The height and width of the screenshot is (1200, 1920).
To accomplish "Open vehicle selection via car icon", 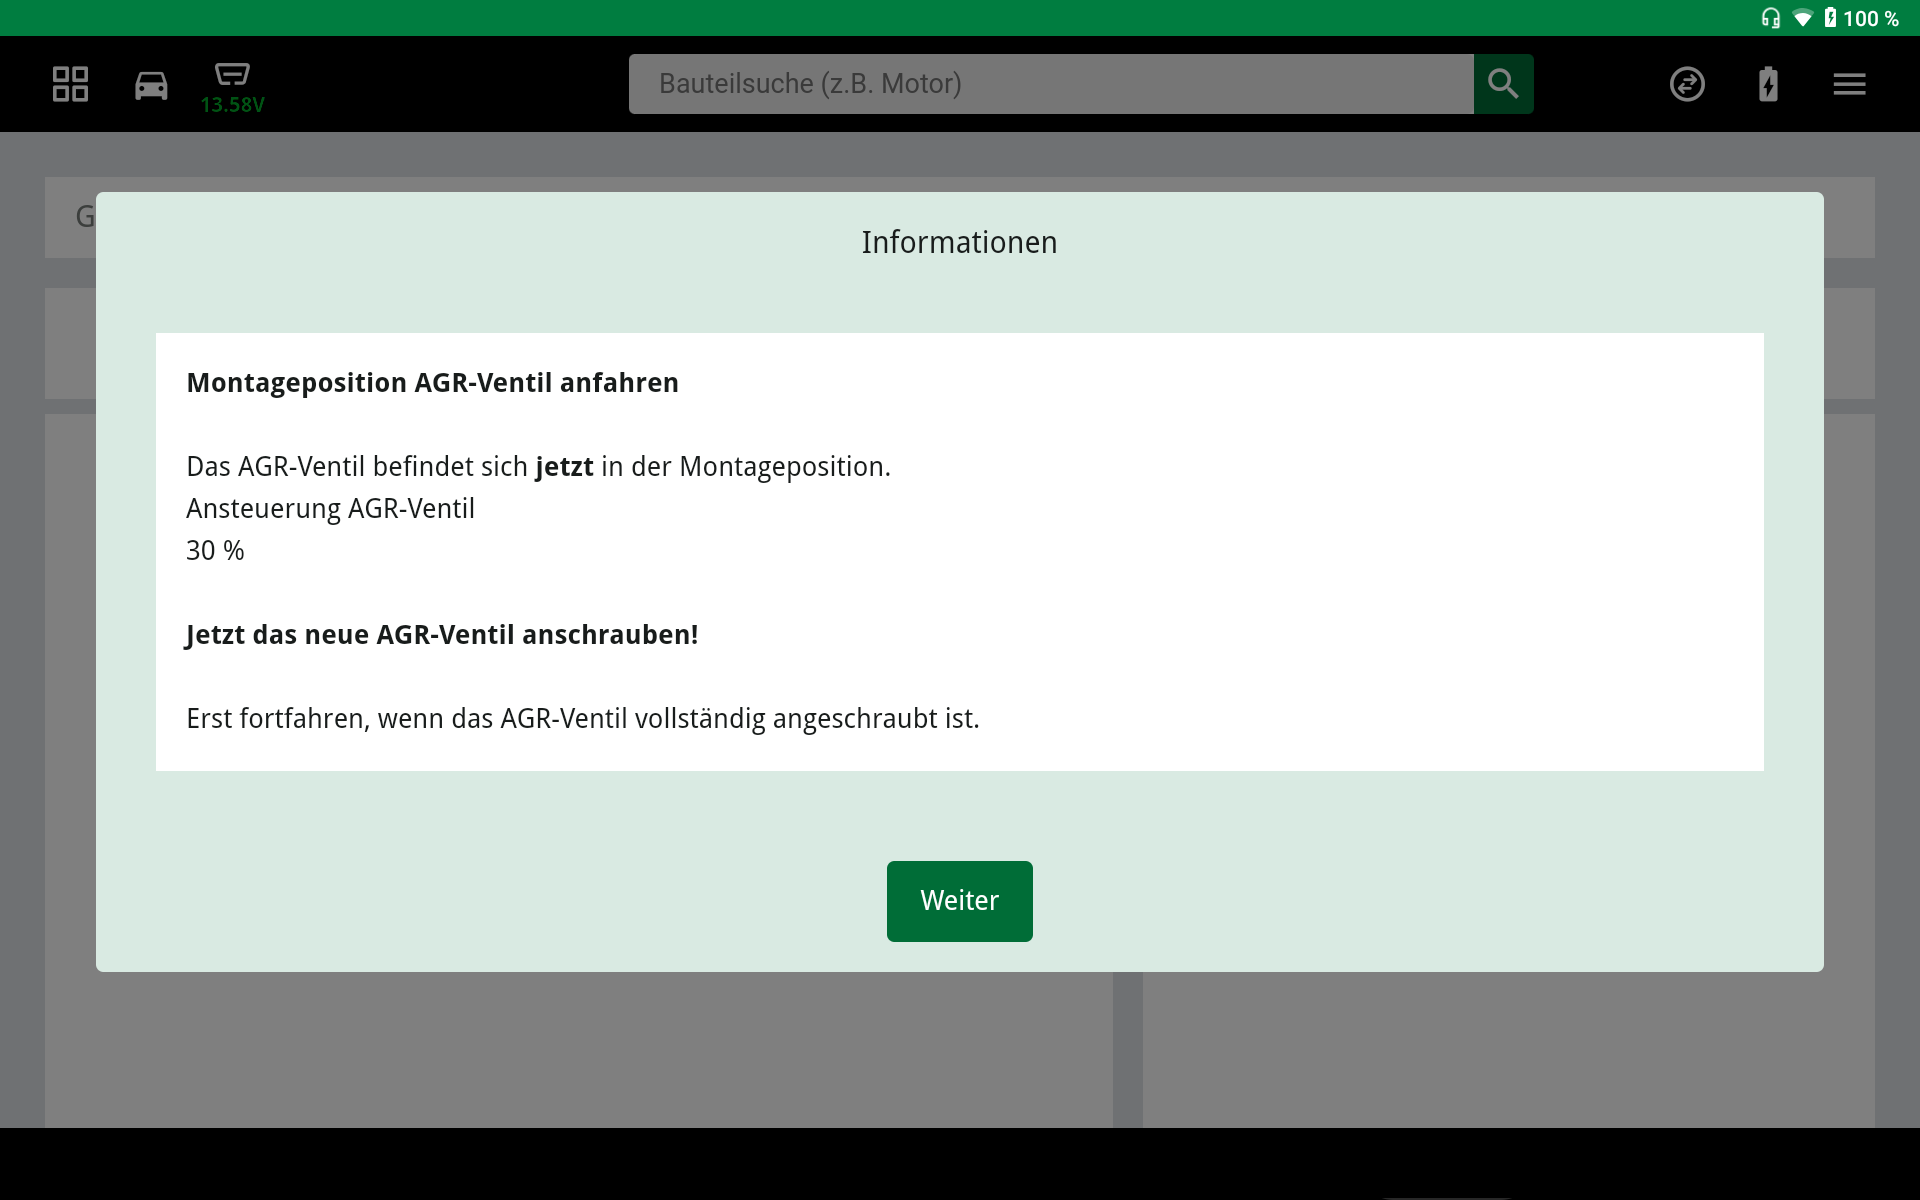I will (151, 84).
